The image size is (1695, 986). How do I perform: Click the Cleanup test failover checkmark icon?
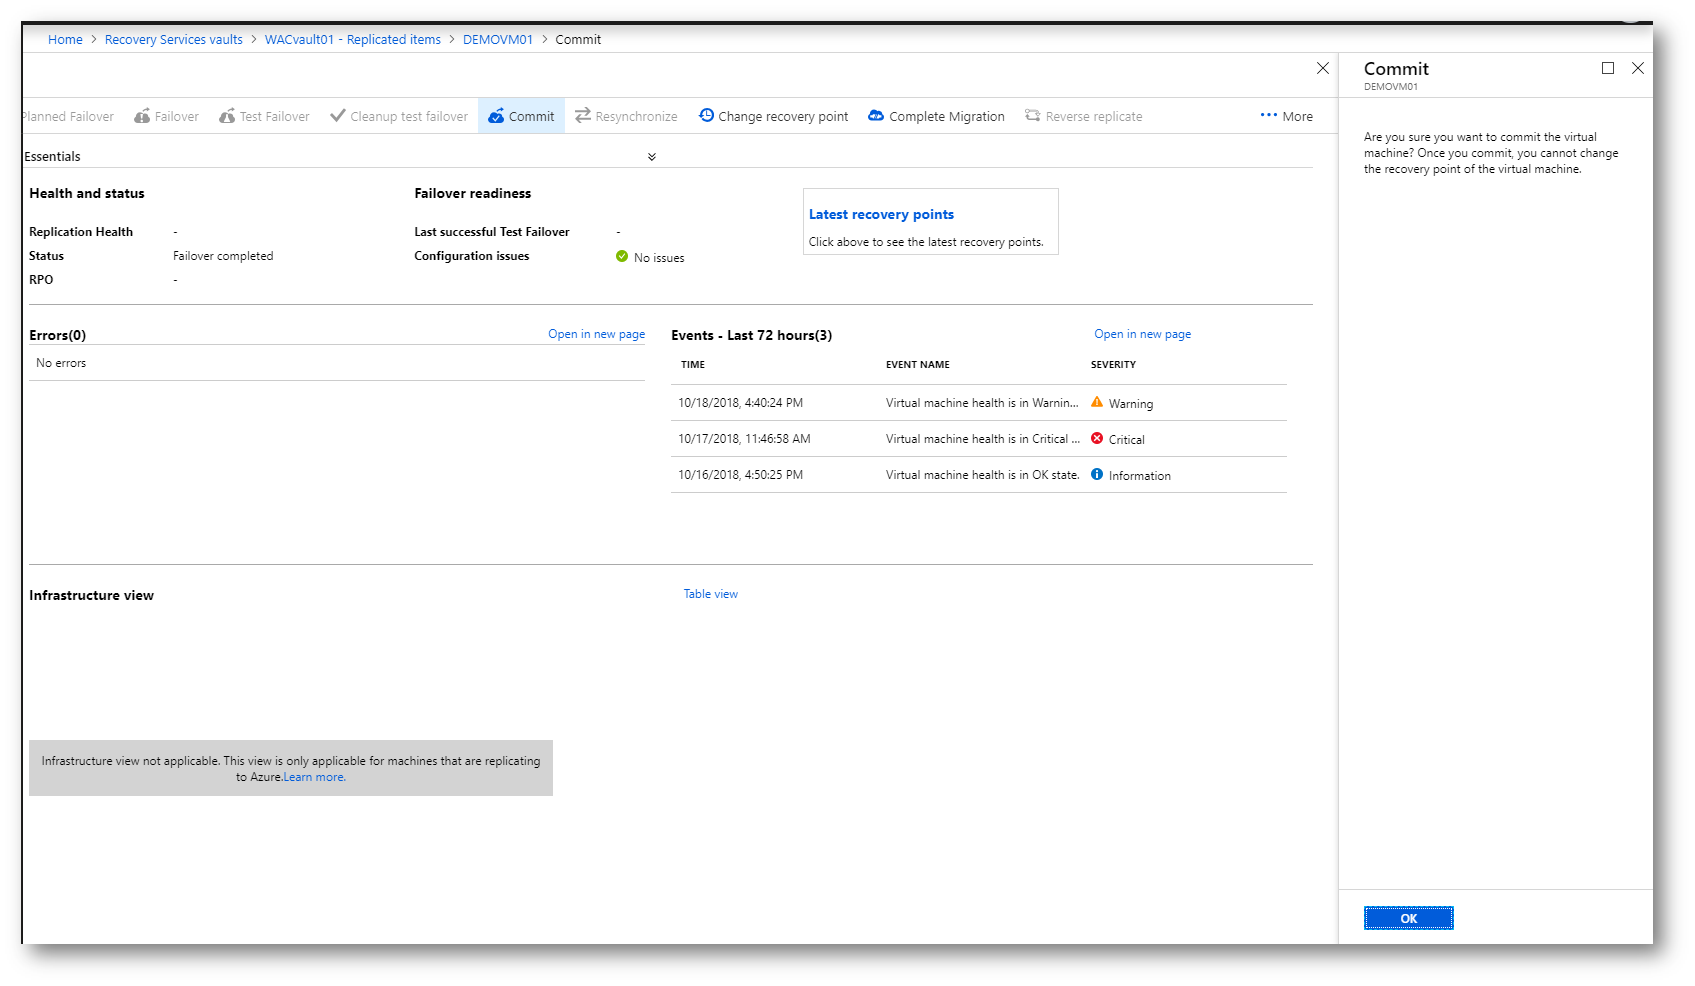(338, 116)
